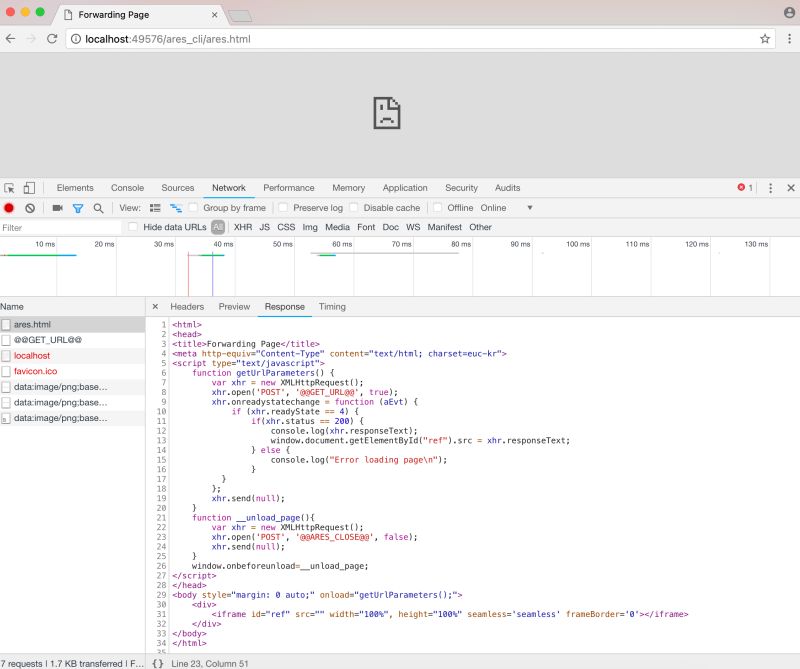Toggle the network filter funnel icon
Image resolution: width=800 pixels, height=669 pixels.
tap(78, 208)
